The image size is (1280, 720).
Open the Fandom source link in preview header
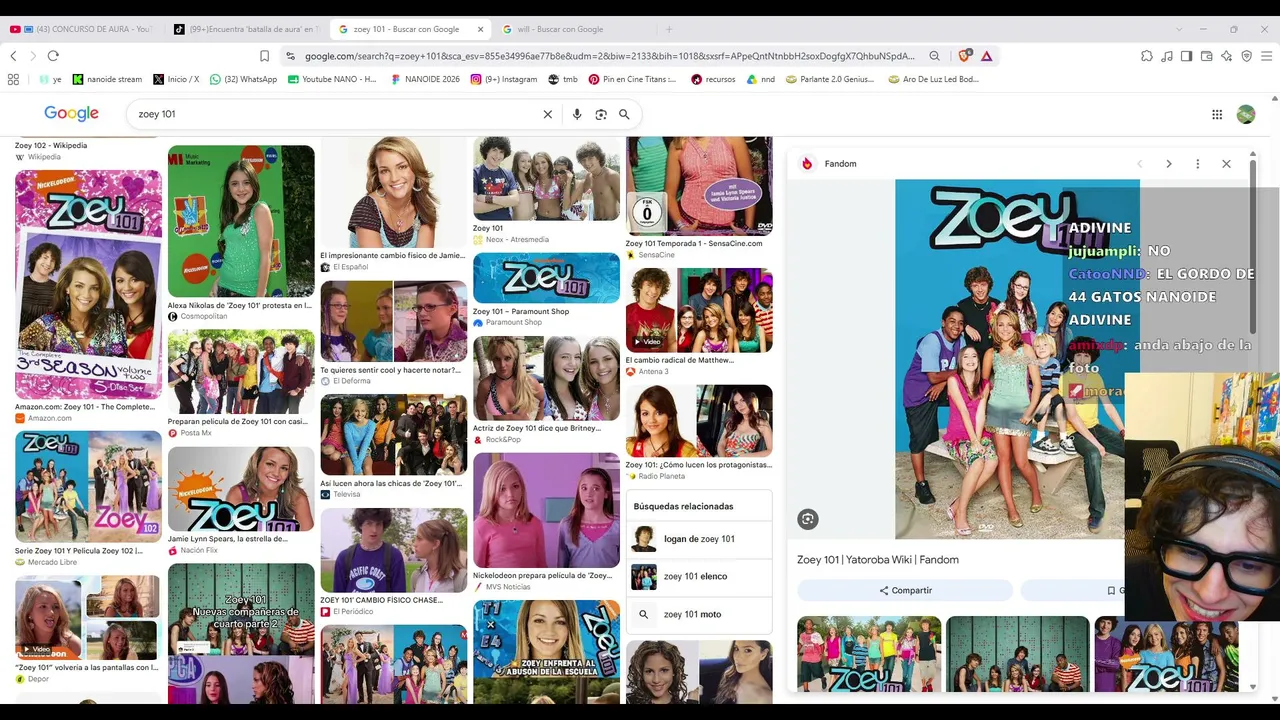[828, 164]
